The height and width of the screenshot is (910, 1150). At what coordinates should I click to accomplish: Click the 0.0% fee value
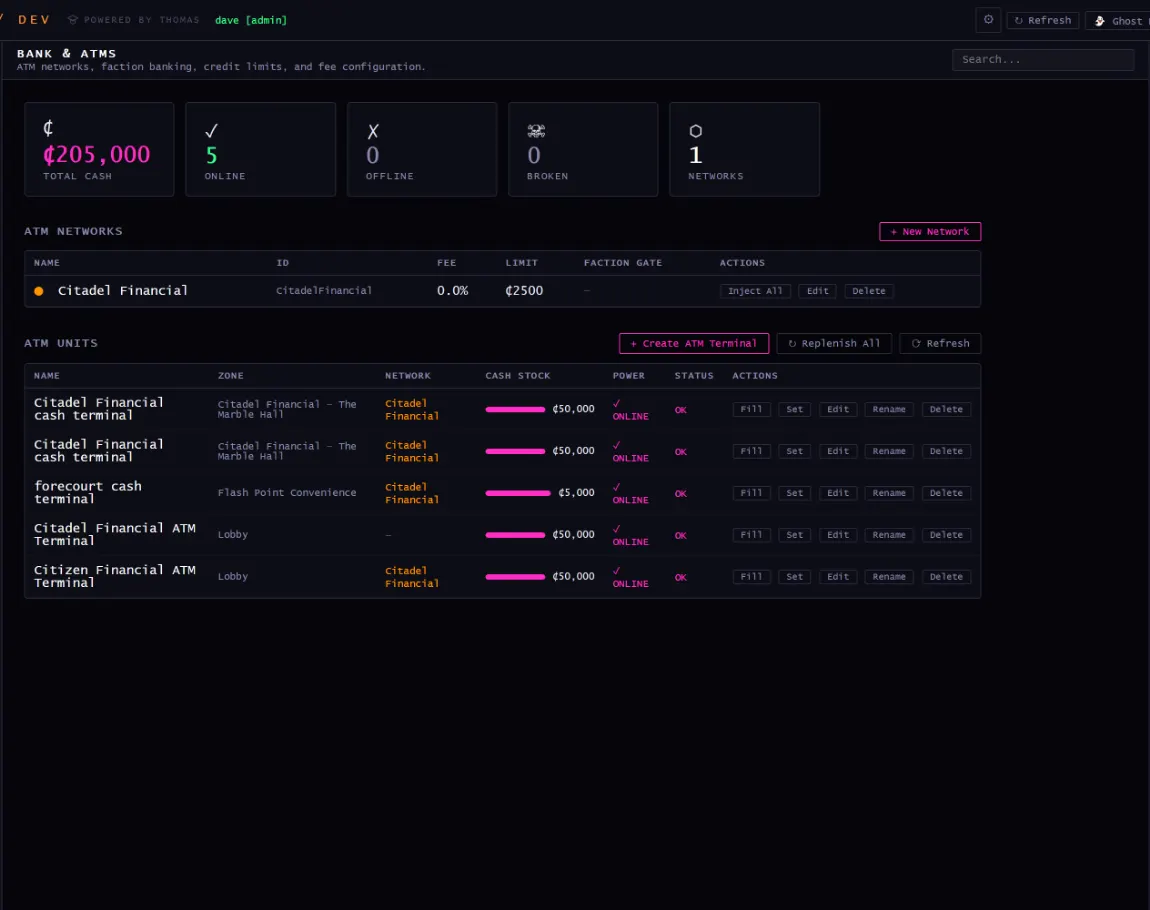coord(453,291)
